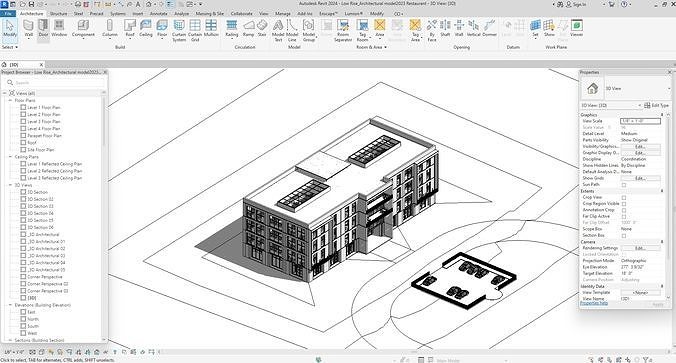The image size is (676, 363).
Task: Select the Modify tool
Action: 9,29
